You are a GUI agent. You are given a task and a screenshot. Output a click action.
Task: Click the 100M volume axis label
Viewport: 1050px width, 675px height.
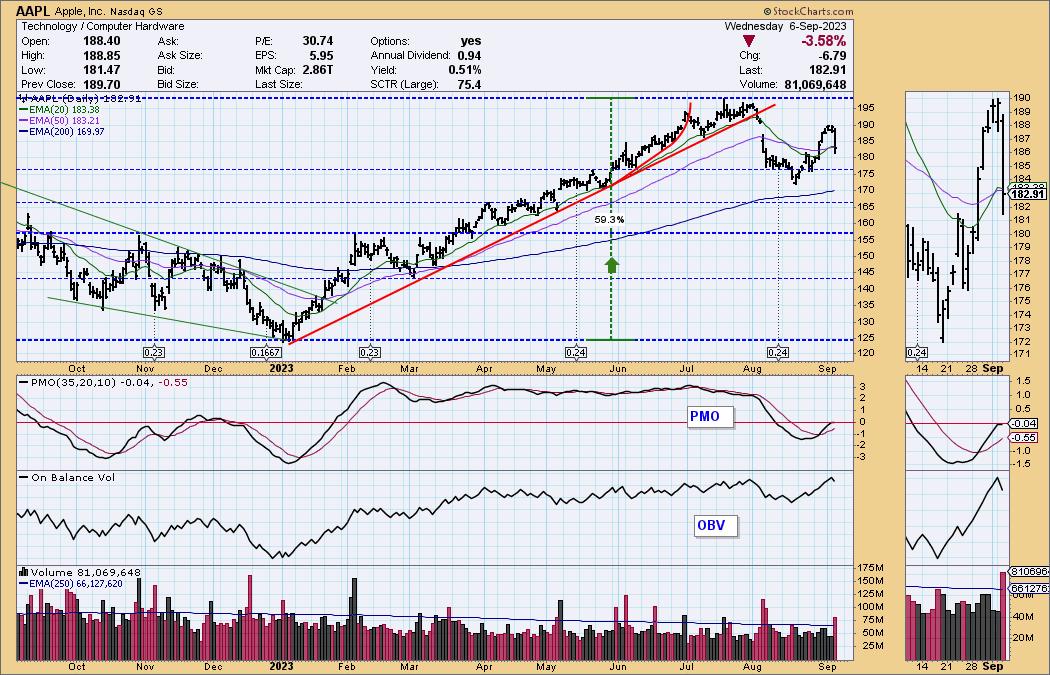(x=870, y=607)
